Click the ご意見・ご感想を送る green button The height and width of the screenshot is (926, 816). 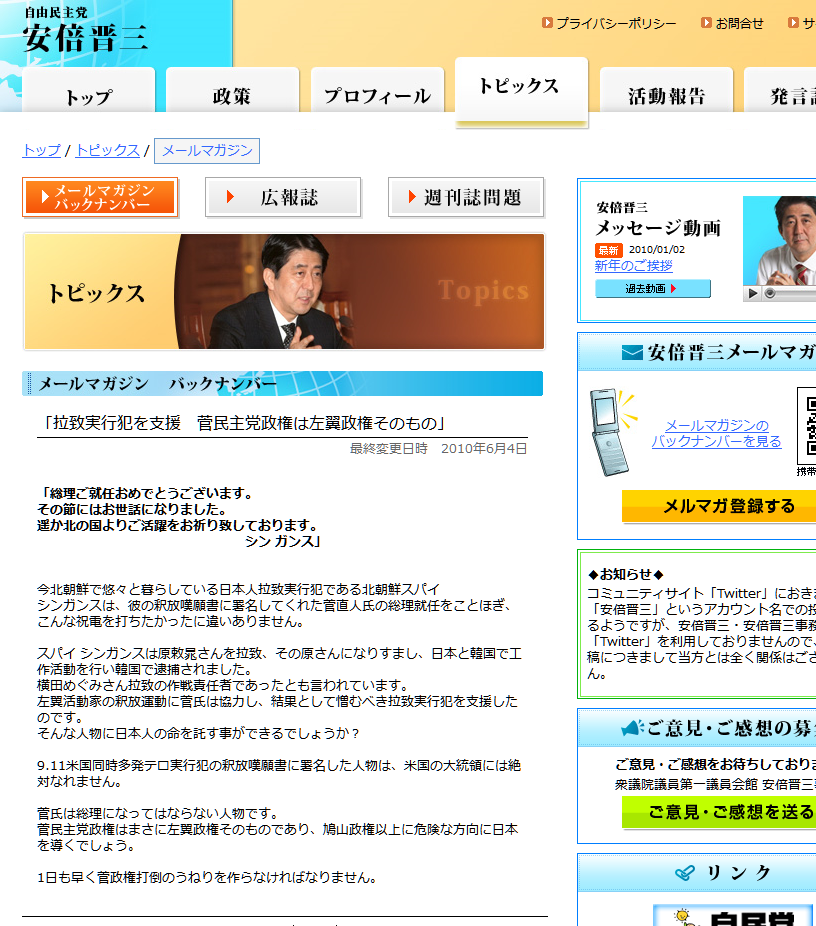click(x=719, y=812)
